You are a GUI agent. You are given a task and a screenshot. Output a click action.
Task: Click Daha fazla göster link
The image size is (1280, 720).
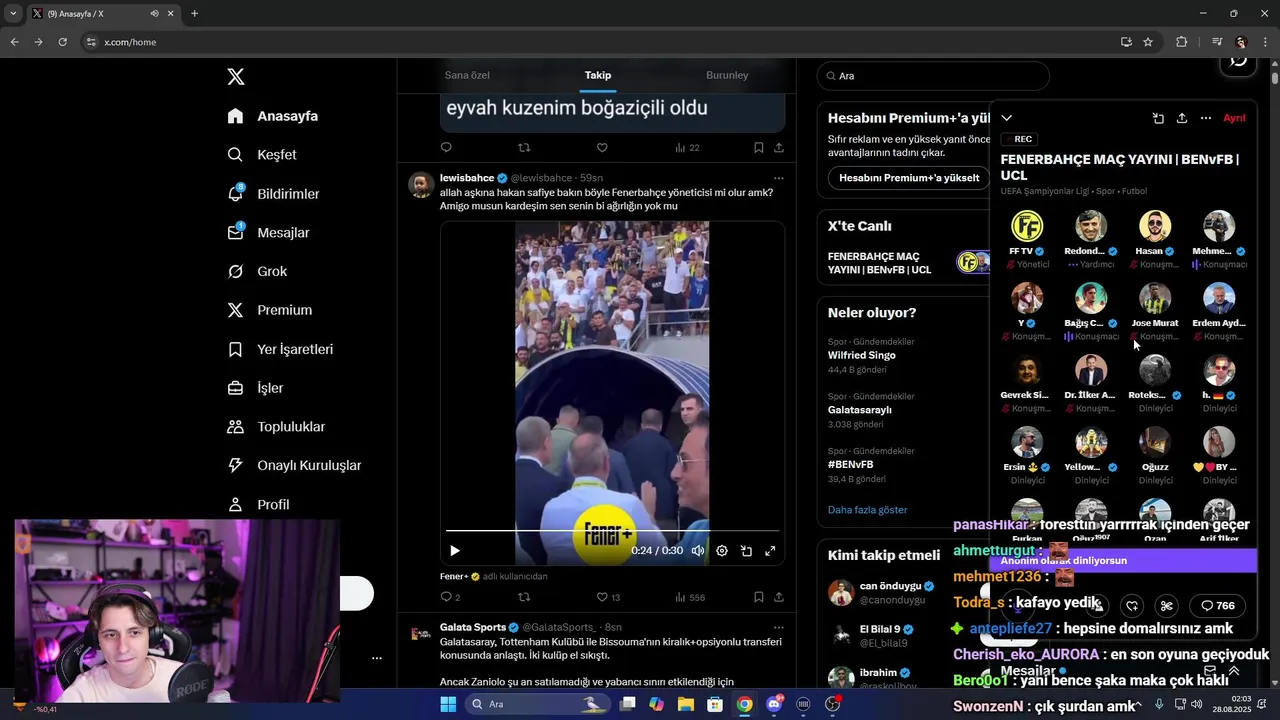point(867,510)
